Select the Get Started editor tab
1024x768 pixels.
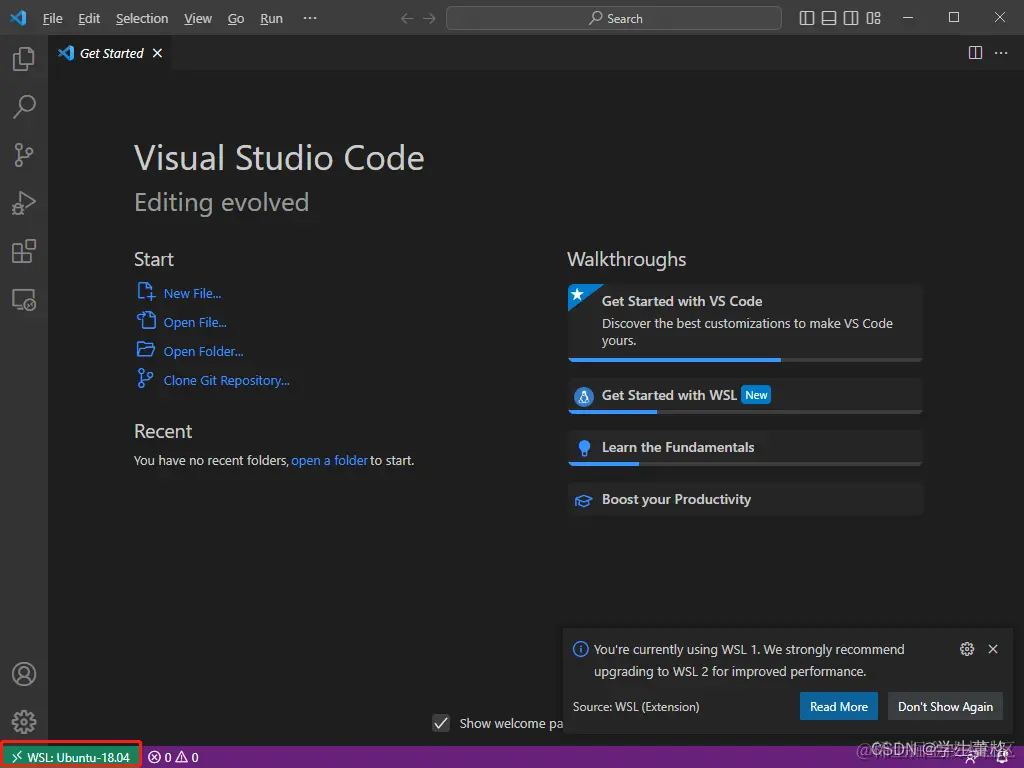click(x=111, y=53)
